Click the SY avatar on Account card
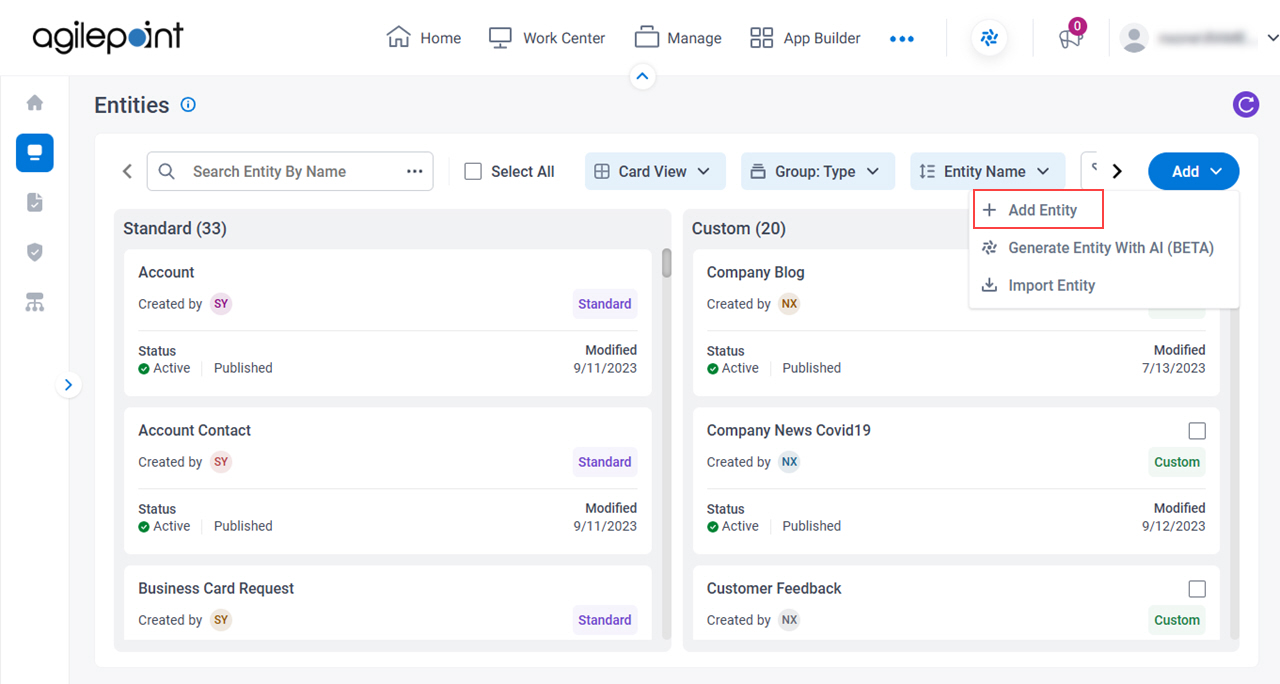 tap(221, 304)
